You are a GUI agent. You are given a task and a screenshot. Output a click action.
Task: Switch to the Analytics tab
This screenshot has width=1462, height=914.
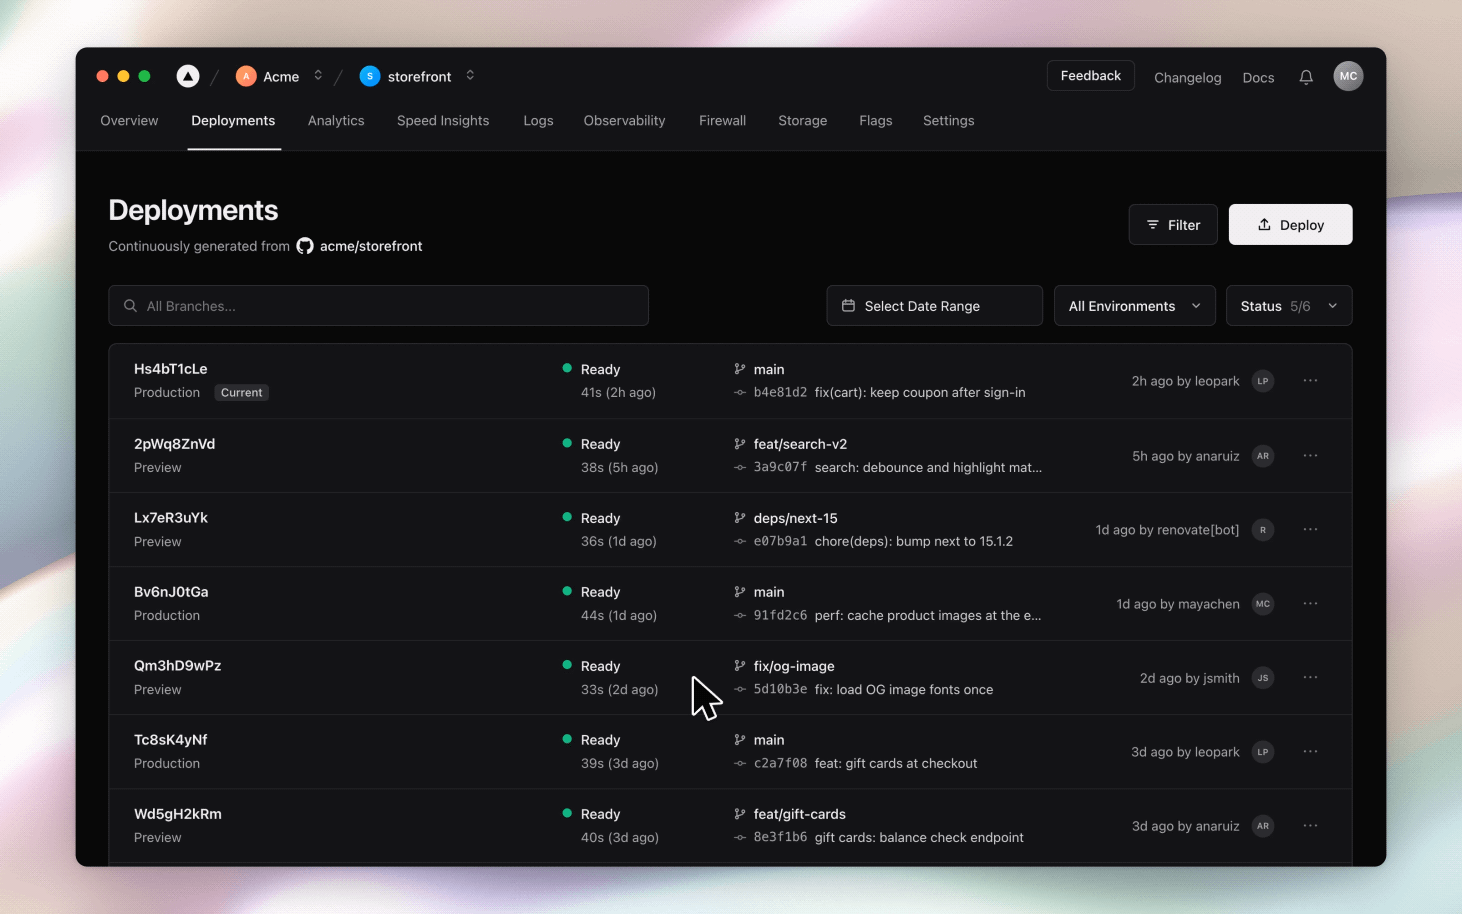click(x=336, y=121)
